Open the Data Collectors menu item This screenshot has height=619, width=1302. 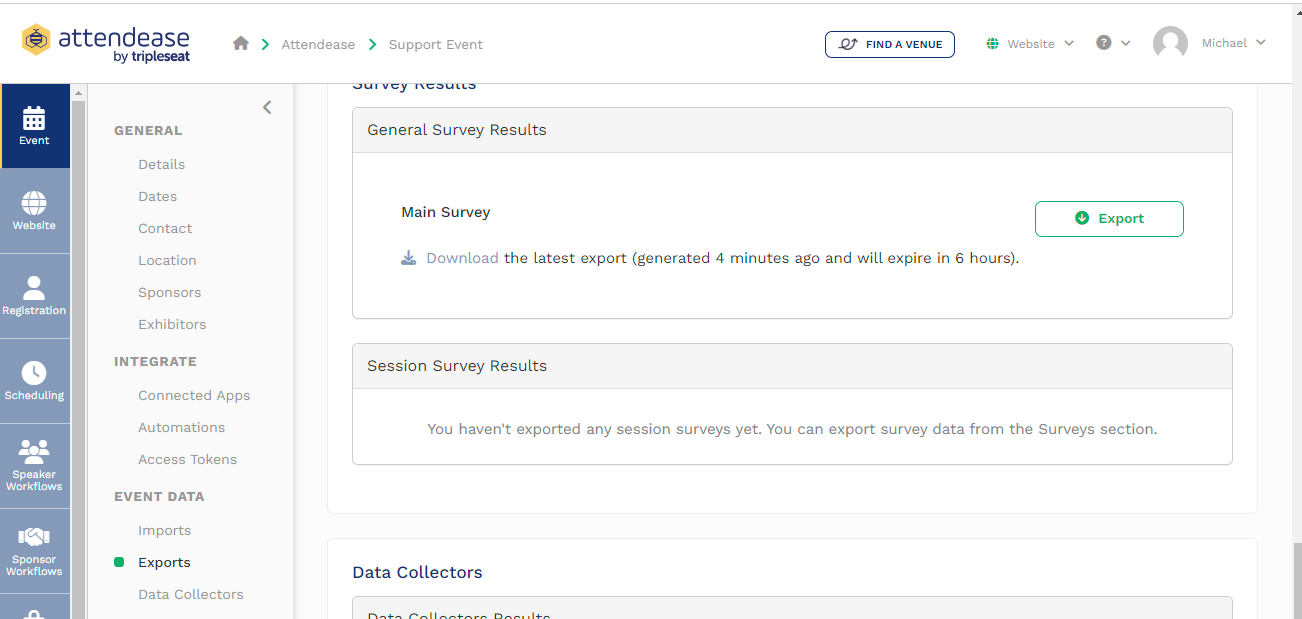click(191, 594)
